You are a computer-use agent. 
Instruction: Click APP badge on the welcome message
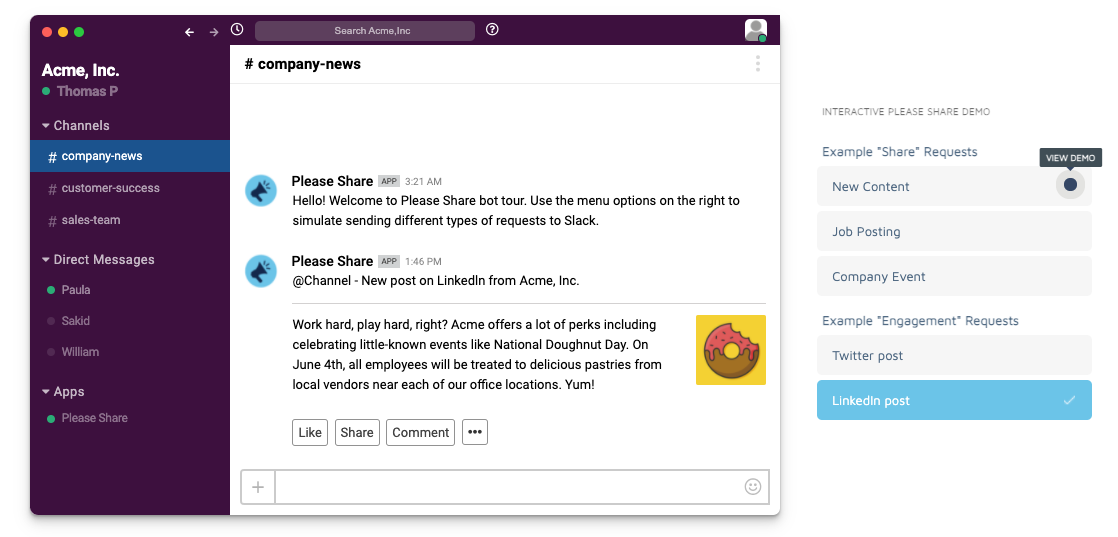click(389, 181)
